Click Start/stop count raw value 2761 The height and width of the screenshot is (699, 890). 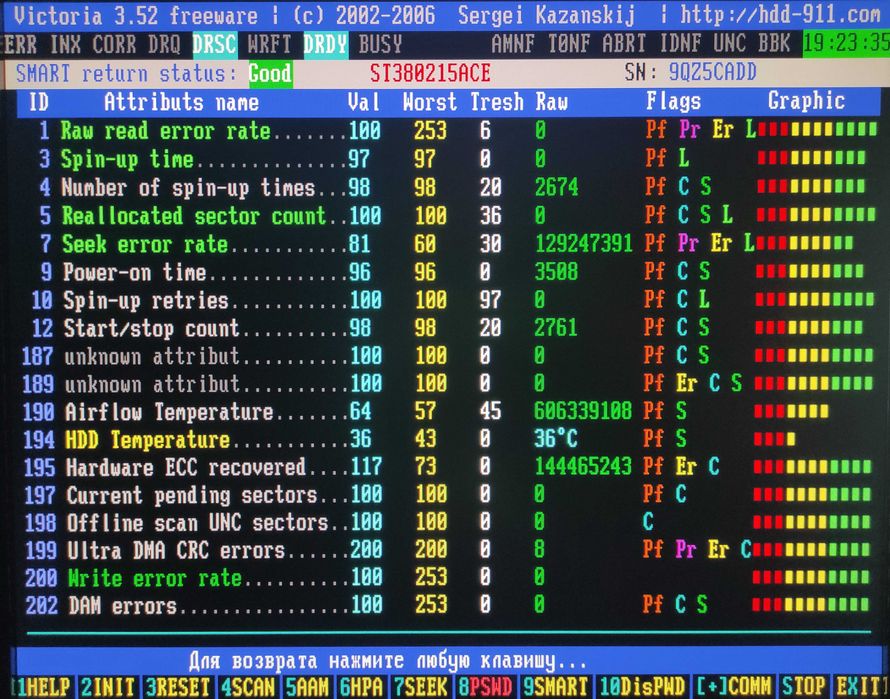click(x=556, y=328)
